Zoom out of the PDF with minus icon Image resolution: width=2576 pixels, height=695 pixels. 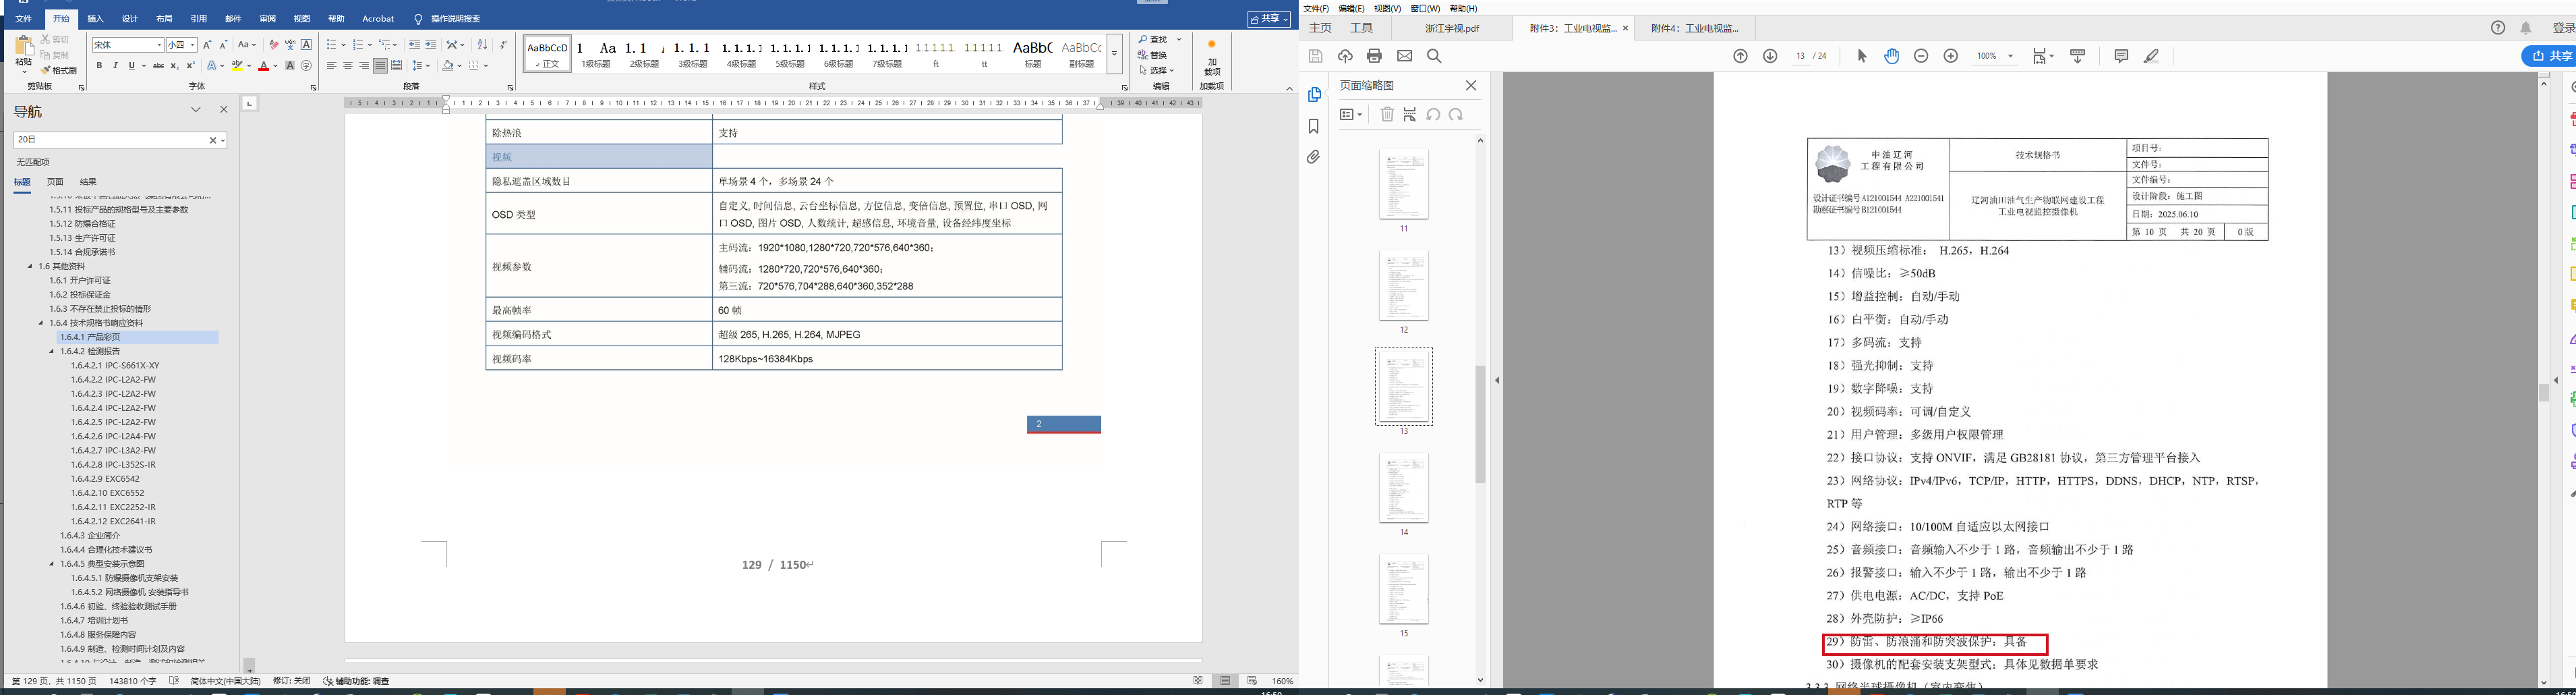tap(1921, 56)
